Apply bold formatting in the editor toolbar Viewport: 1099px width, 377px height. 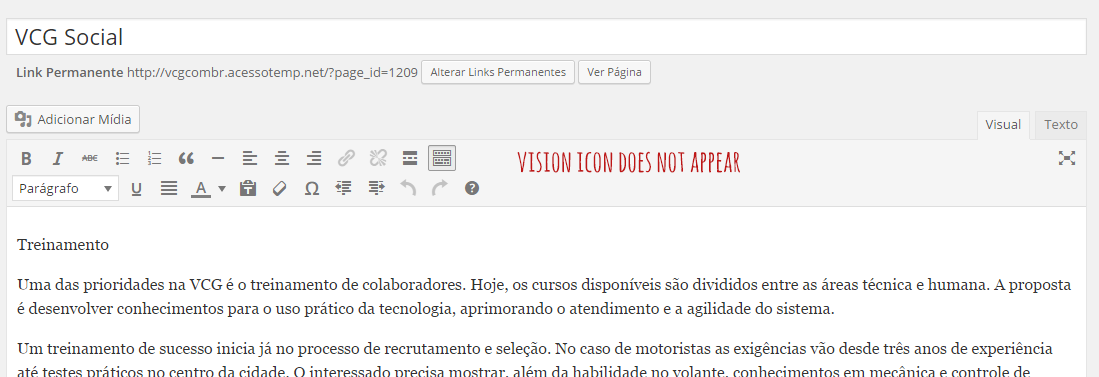[26, 158]
